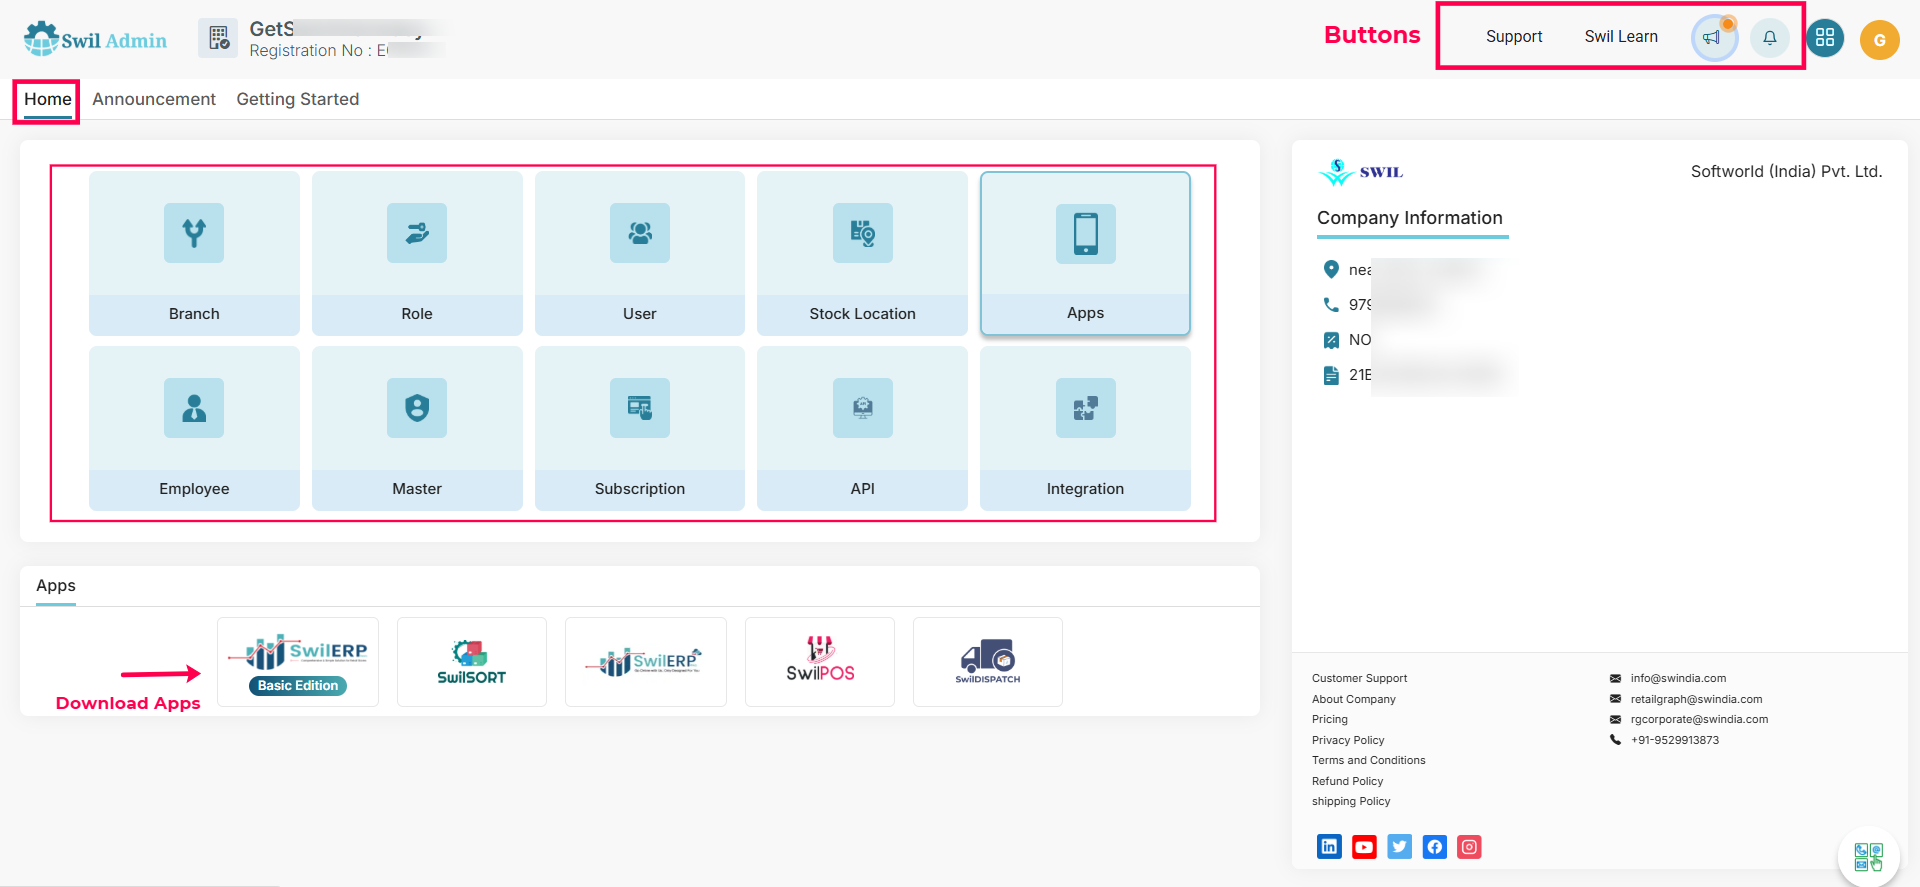
Task: Open notifications bell icon
Action: click(1769, 38)
